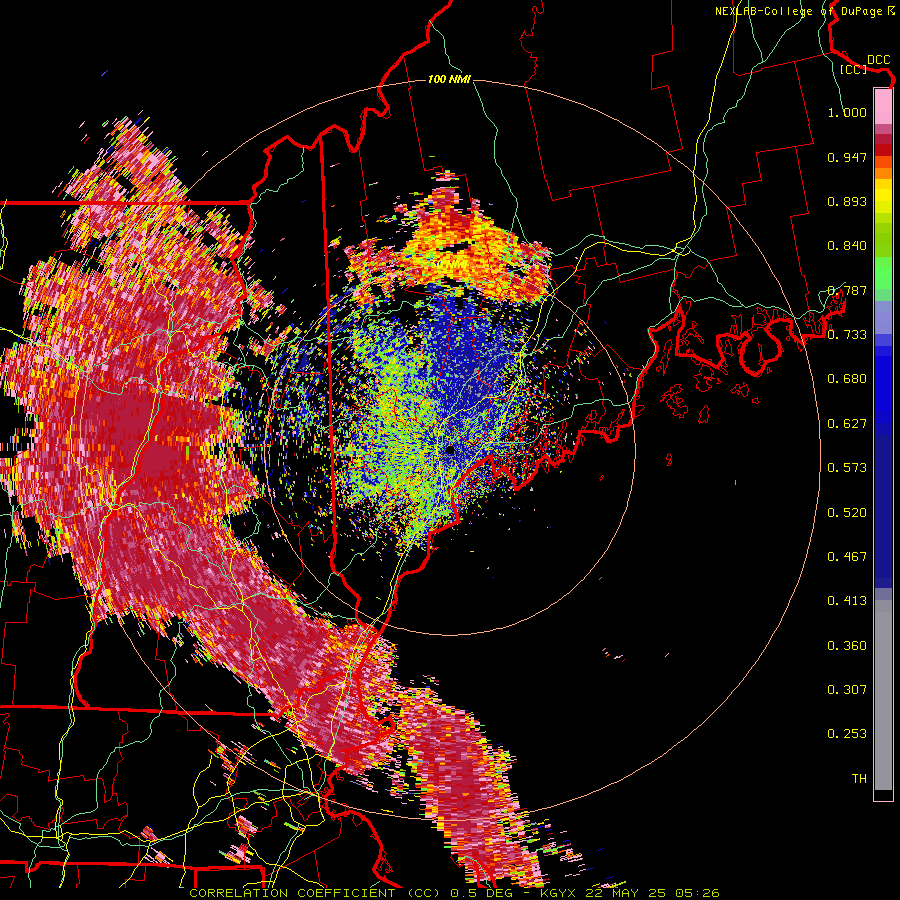Image resolution: width=900 pixels, height=900 pixels.
Task: Click the KGYX station identifier in the caption
Action: pos(560,893)
